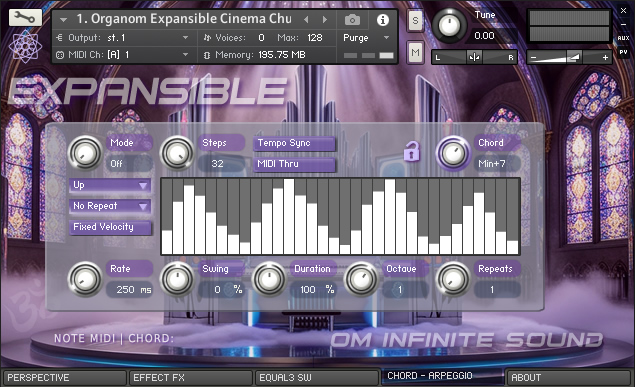
Task: Open the Up direction dropdown
Action: pyautogui.click(x=110, y=185)
